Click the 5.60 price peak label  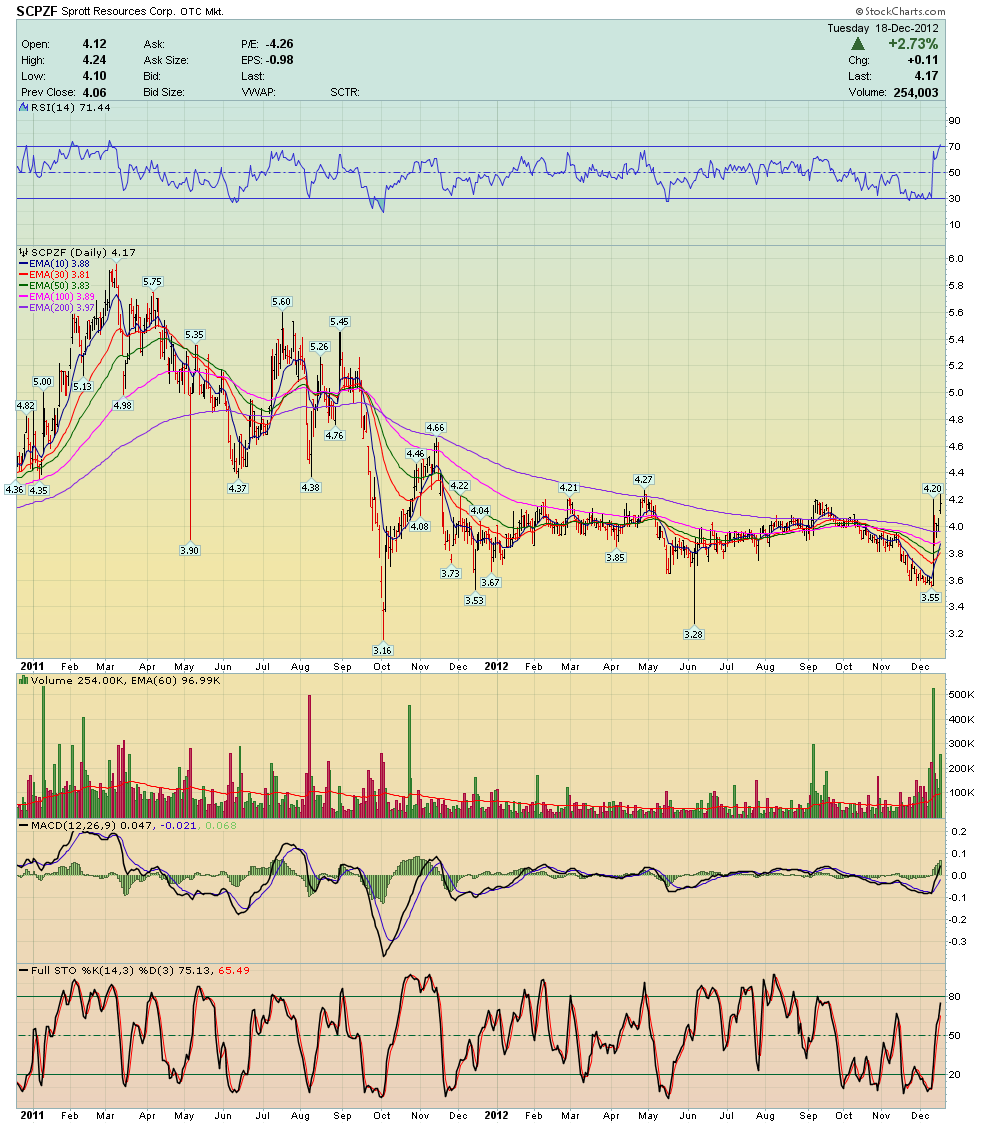281,302
